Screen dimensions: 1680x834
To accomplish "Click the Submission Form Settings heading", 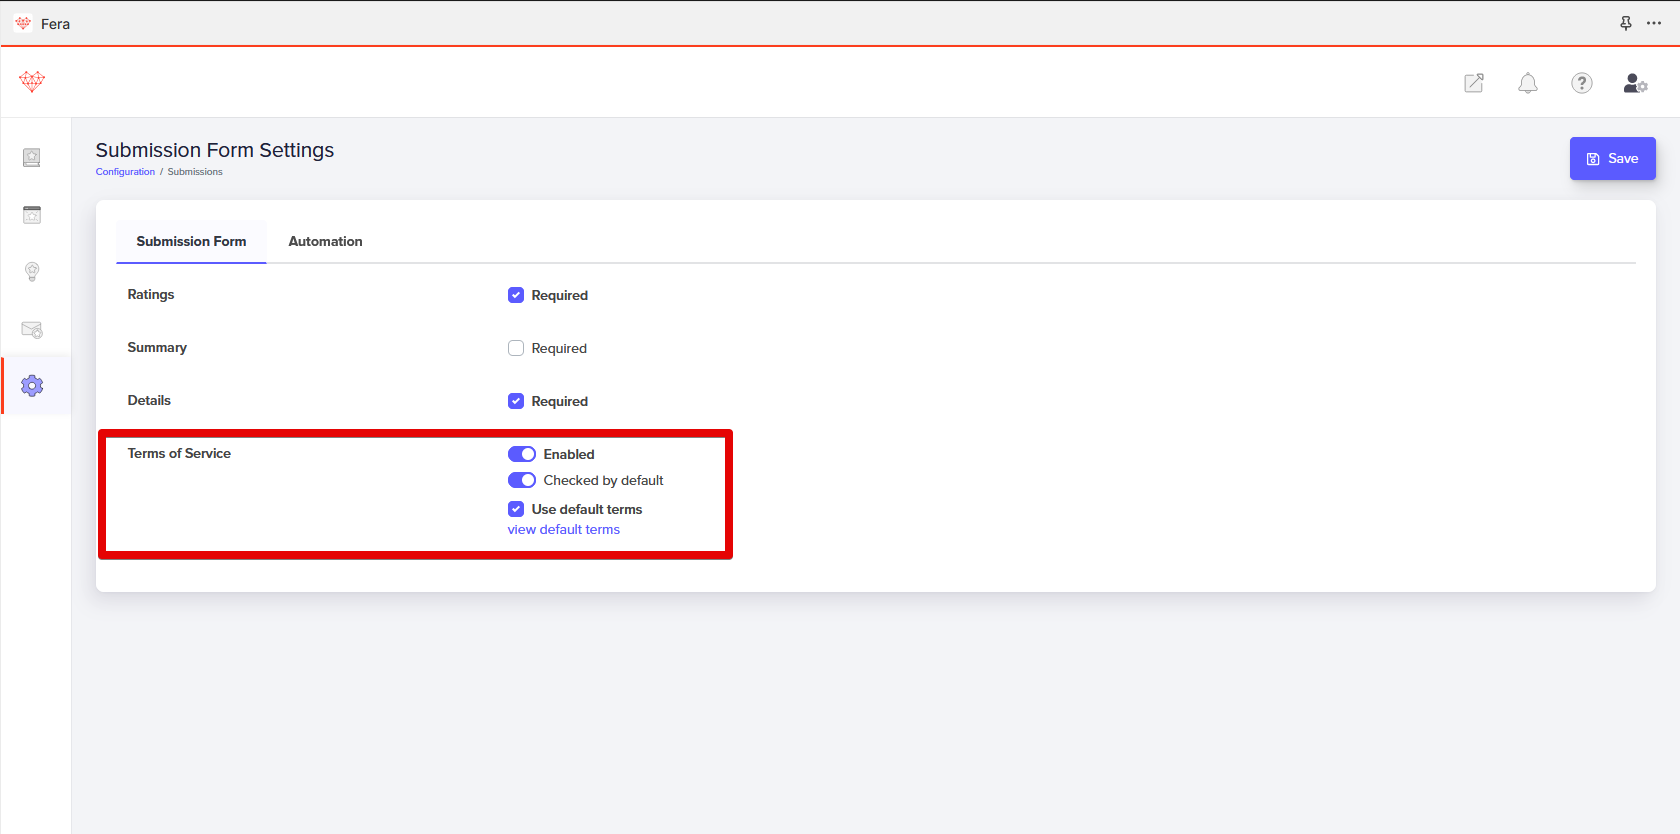I will coord(215,150).
